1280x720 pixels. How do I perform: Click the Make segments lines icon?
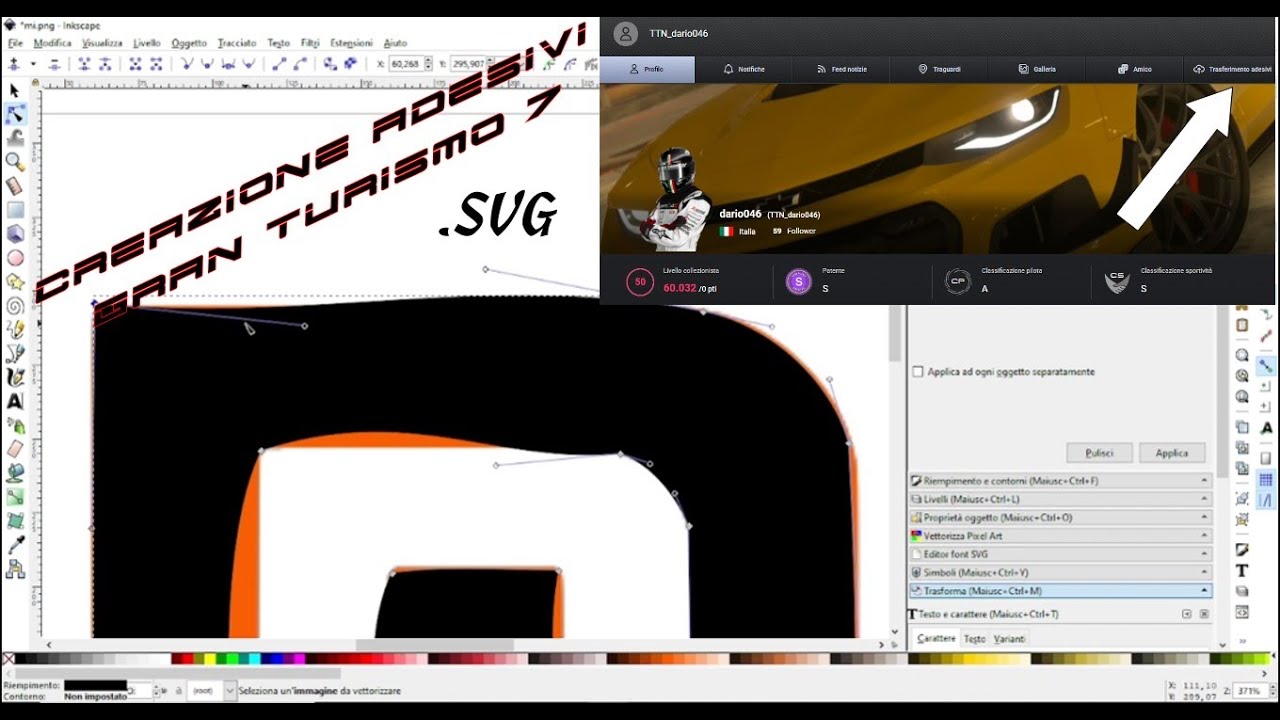tap(279, 63)
